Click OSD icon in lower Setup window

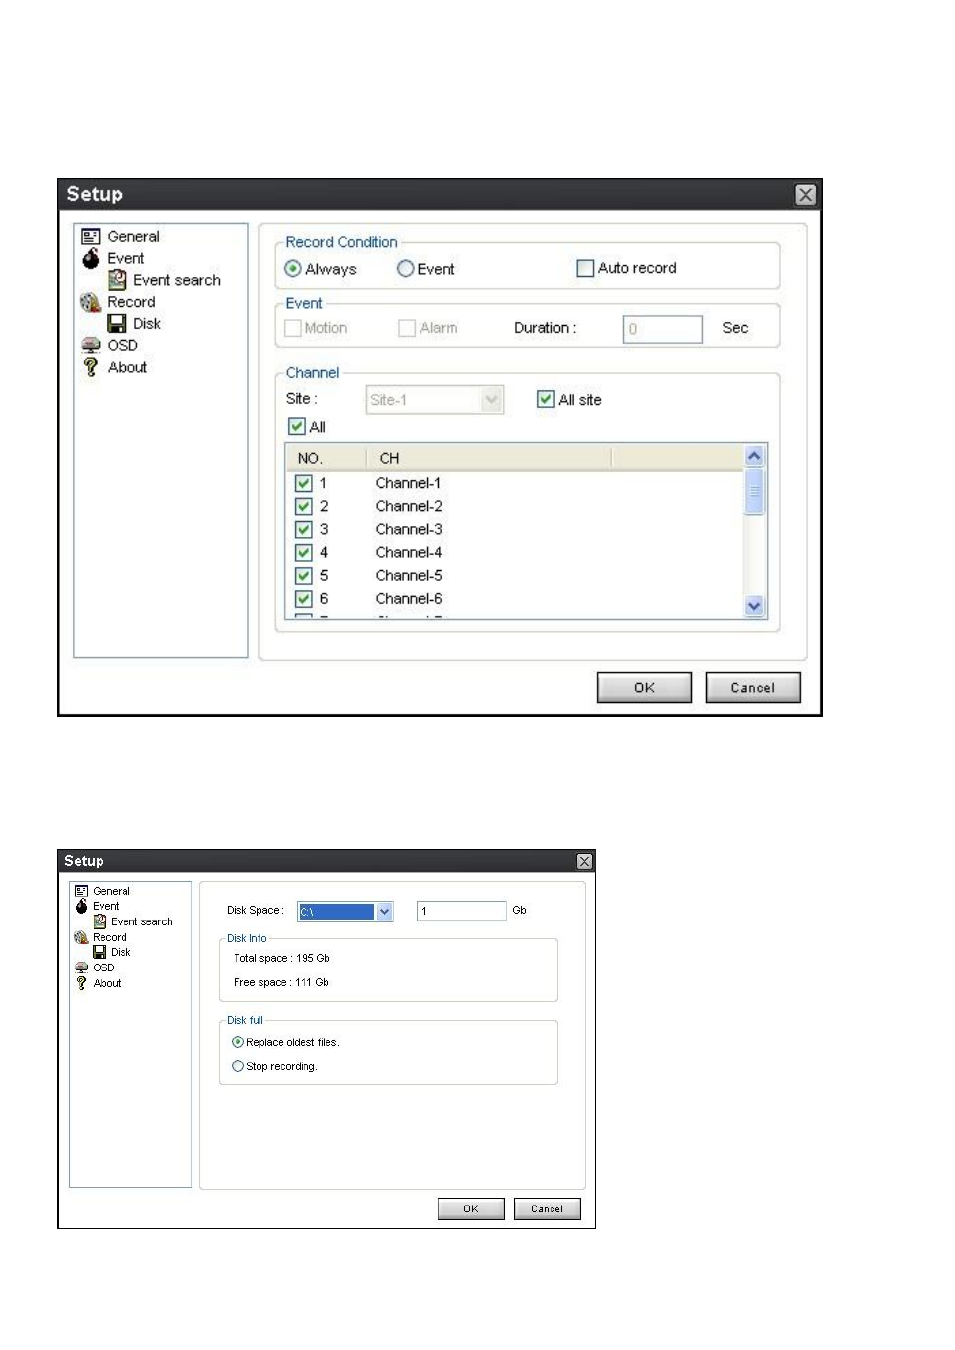pos(82,968)
